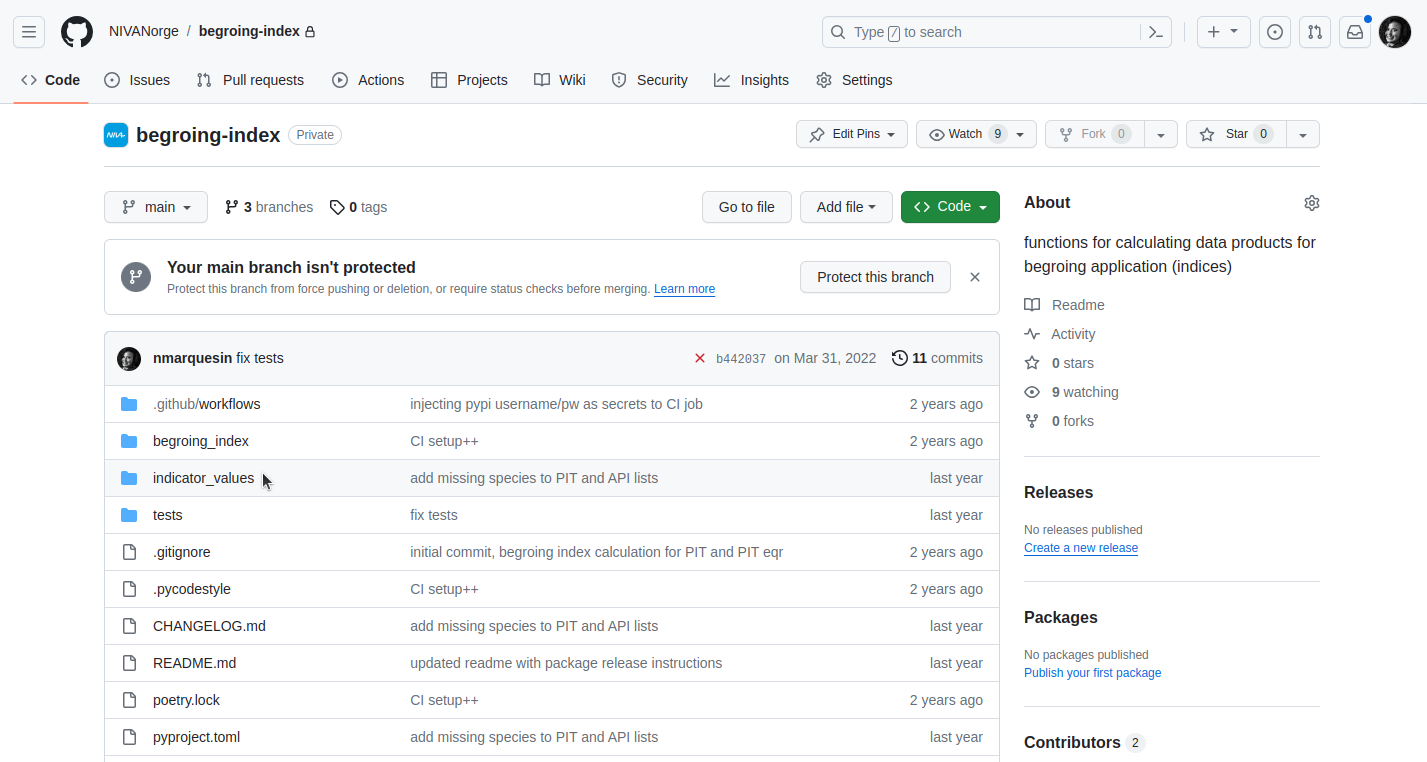
Task: Click Publish your first package link
Action: pyautogui.click(x=1093, y=673)
